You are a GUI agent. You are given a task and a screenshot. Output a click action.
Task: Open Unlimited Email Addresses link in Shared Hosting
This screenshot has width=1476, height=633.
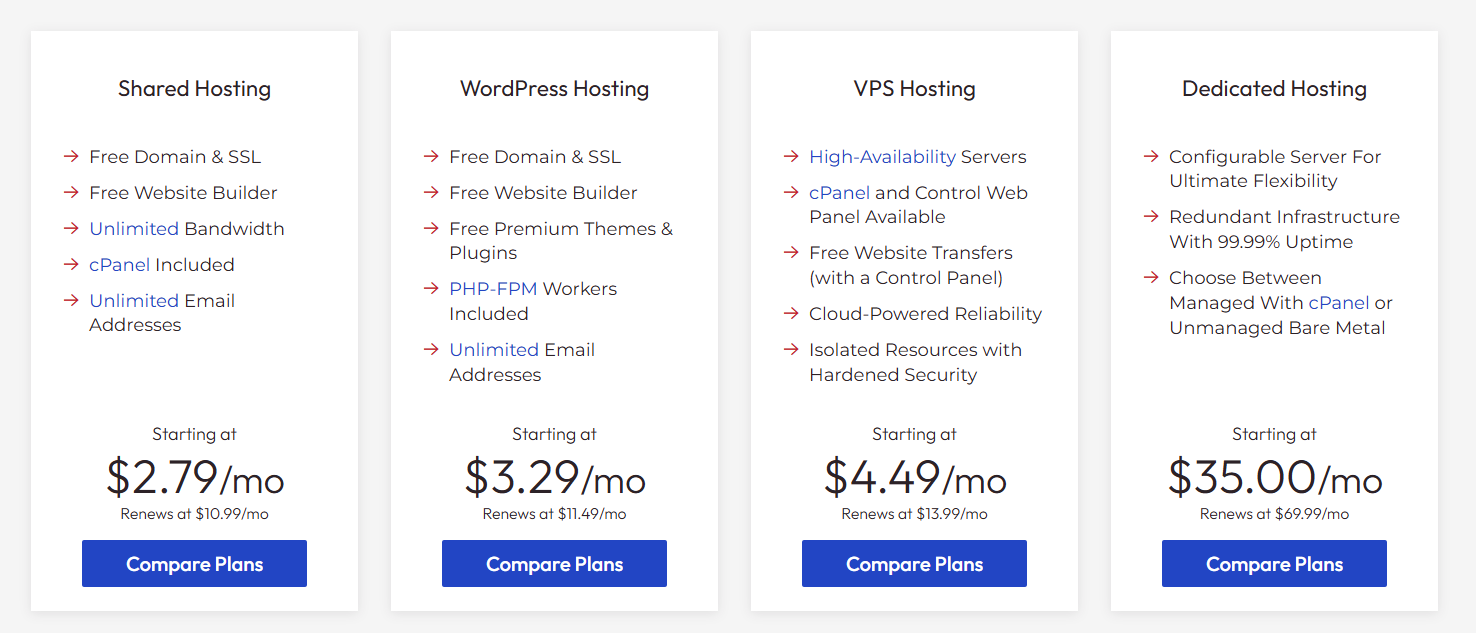tap(134, 301)
